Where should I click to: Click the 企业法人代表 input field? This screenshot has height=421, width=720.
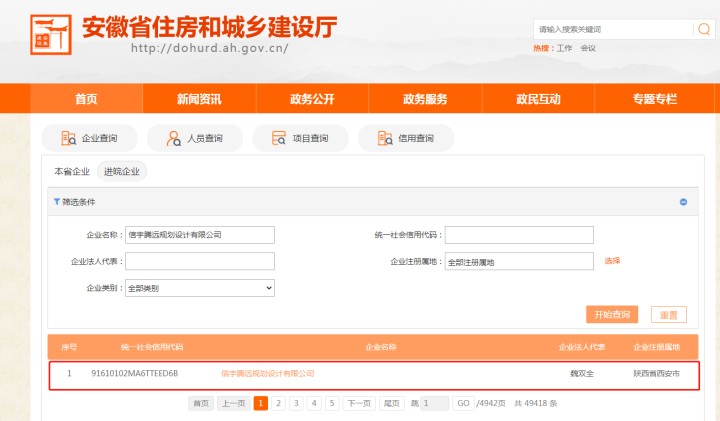coord(200,261)
